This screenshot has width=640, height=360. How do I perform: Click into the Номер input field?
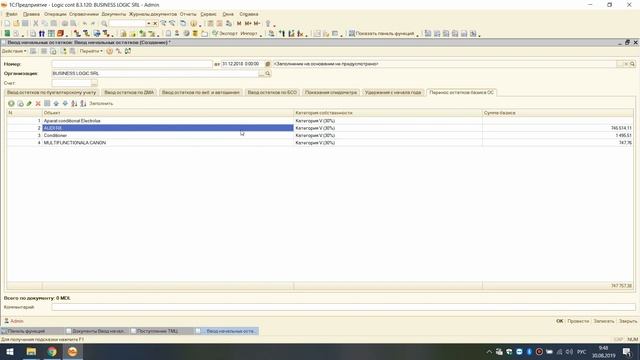click(x=132, y=64)
